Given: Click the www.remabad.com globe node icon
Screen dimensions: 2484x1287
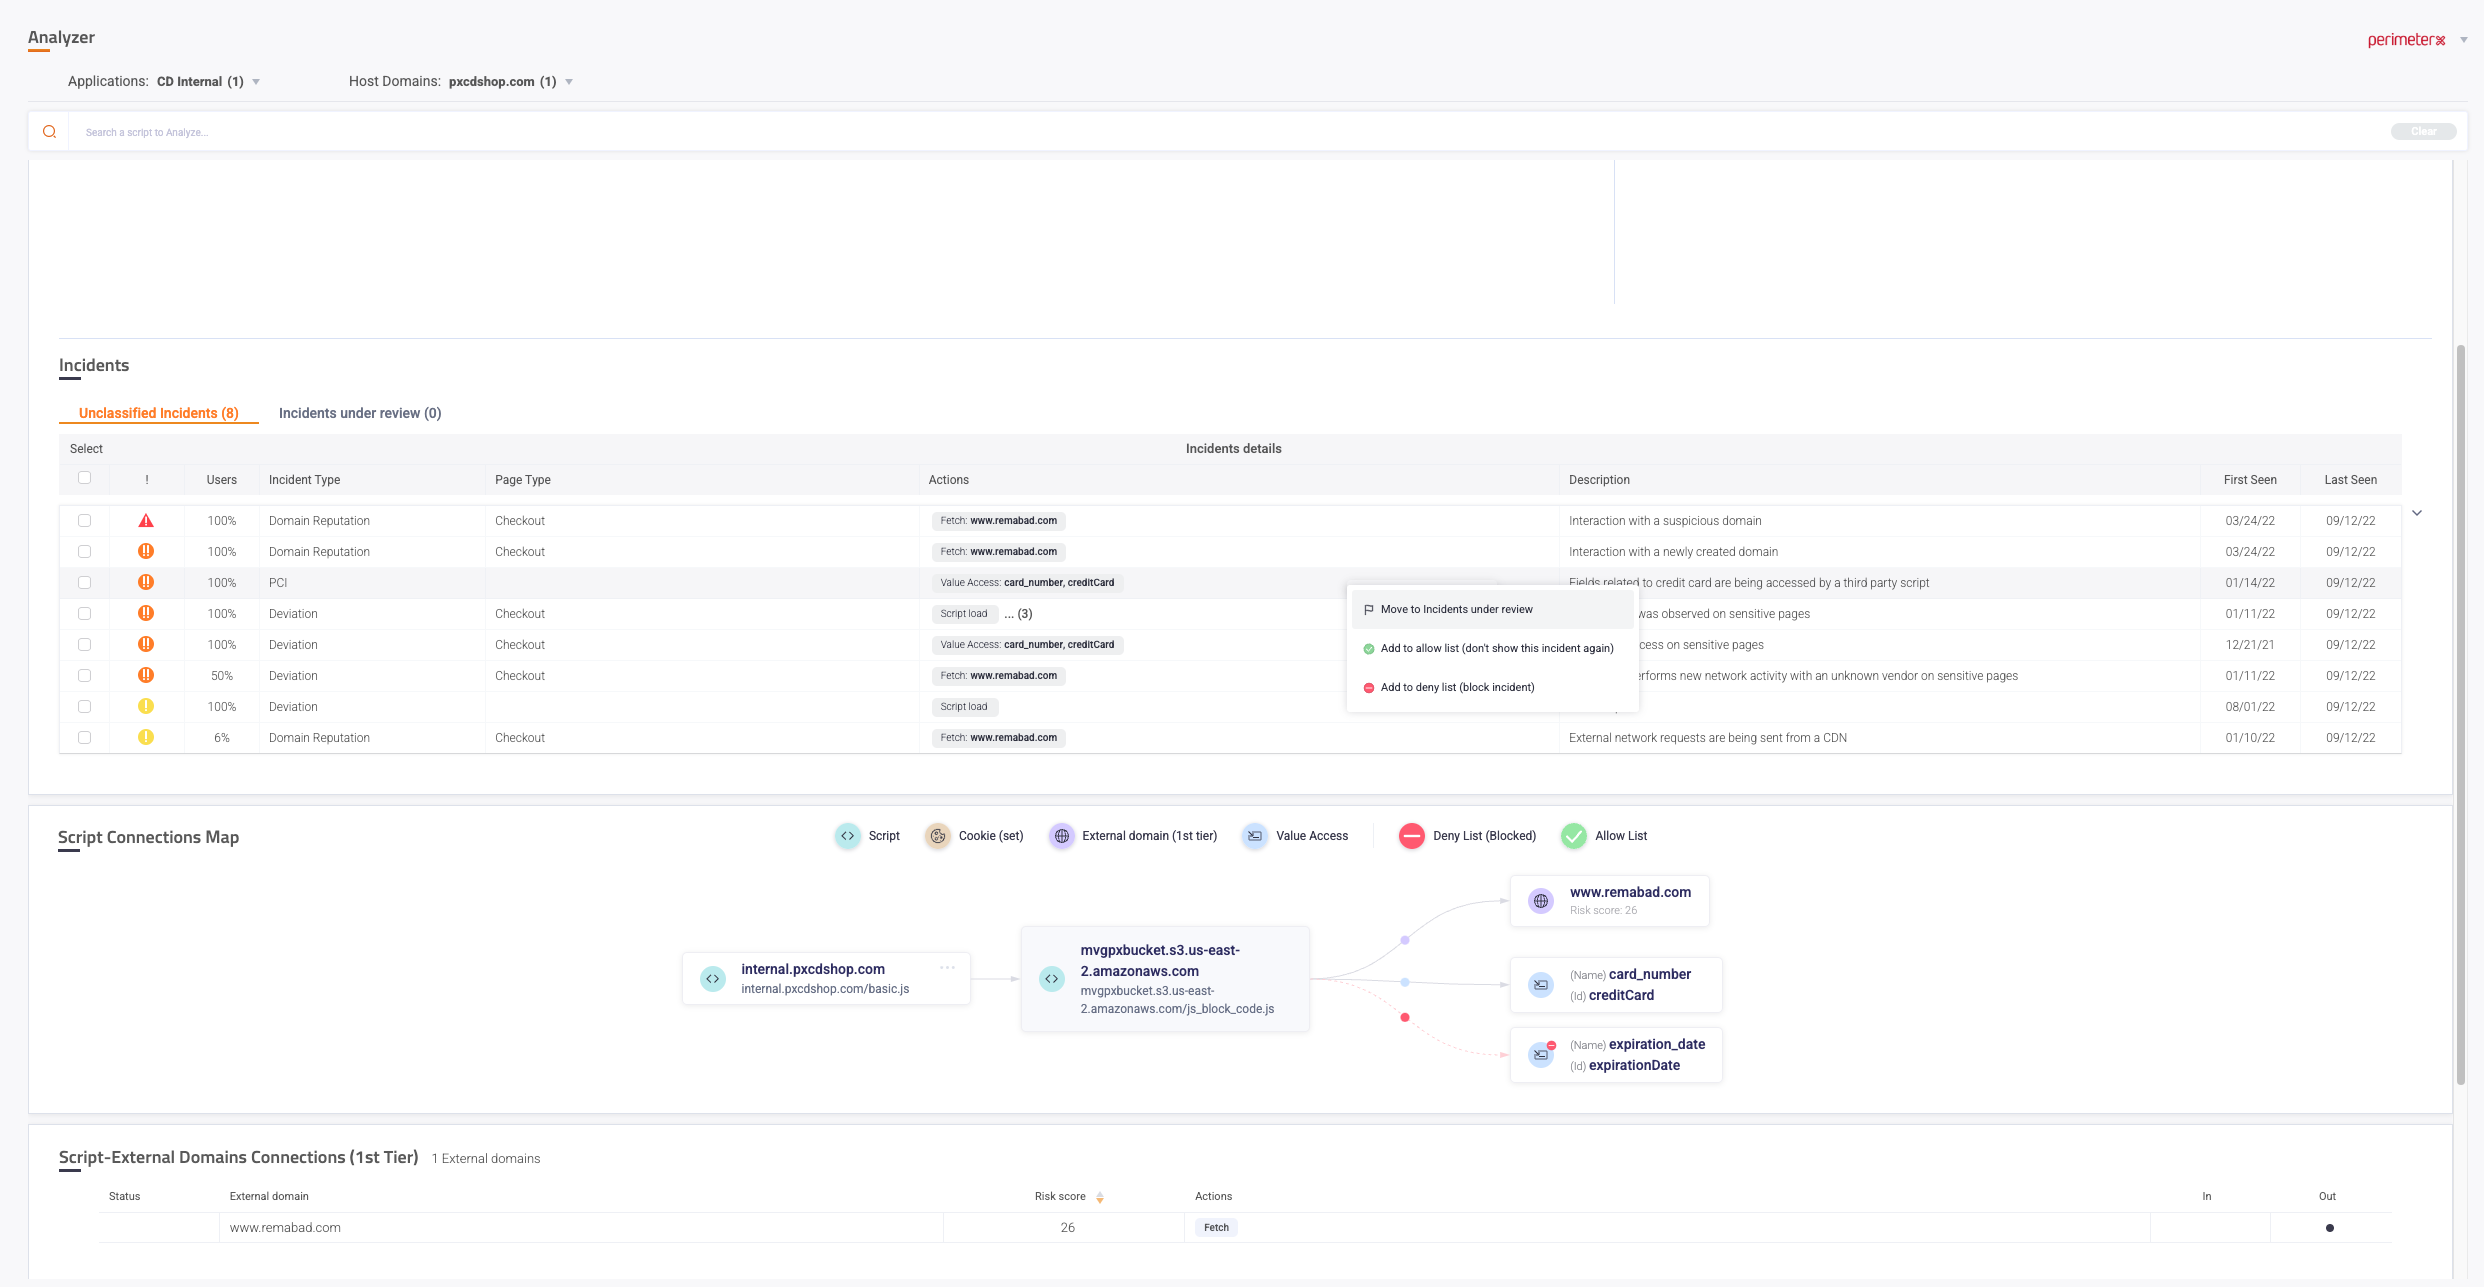Looking at the screenshot, I should 1541,901.
